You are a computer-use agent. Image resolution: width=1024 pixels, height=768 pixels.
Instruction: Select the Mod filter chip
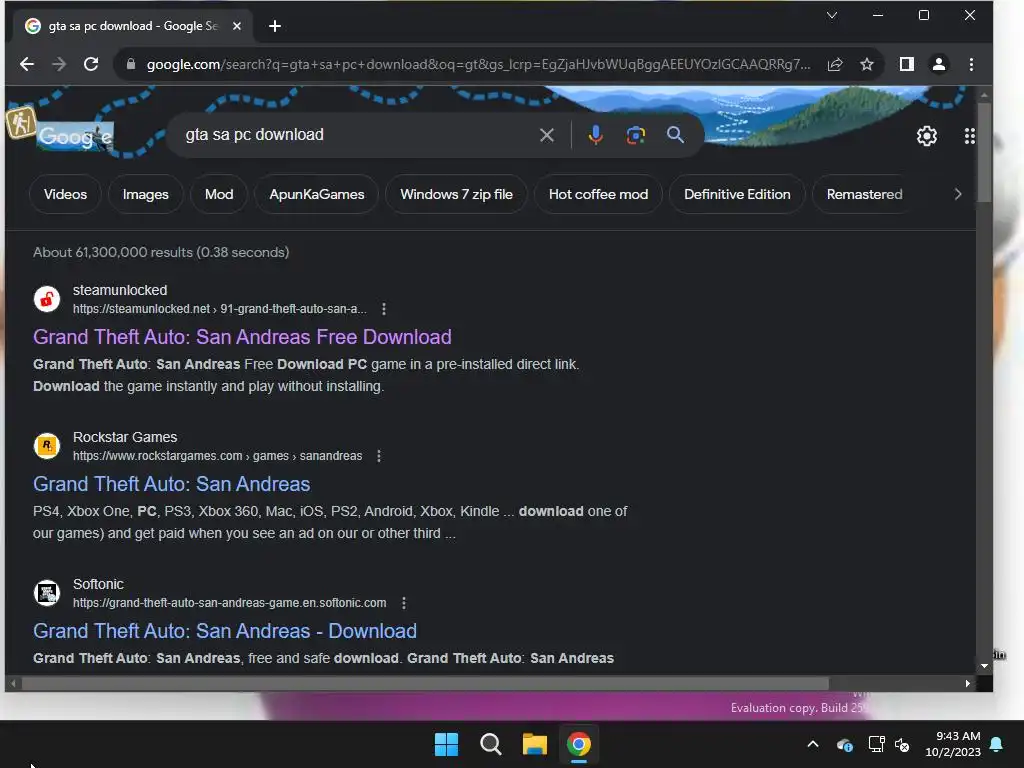point(219,195)
